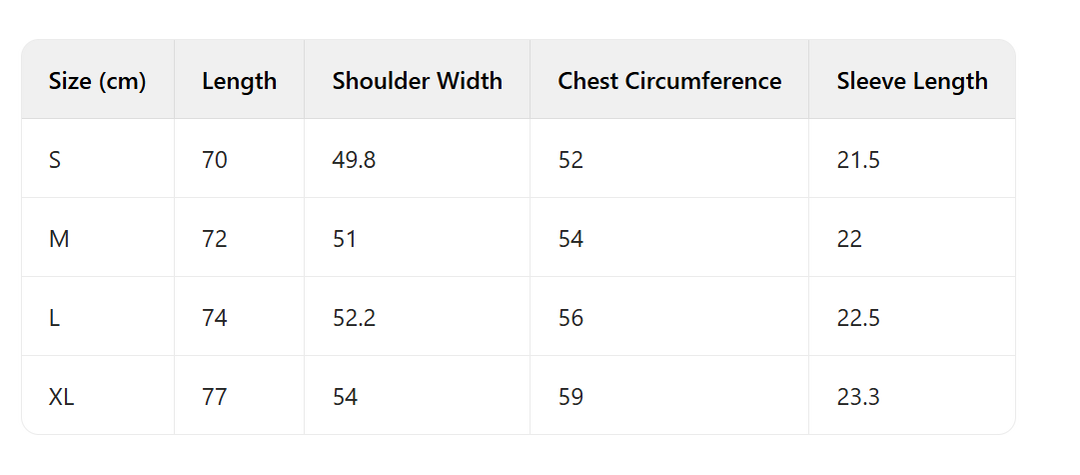Select sleeve length value 21.5

point(858,160)
